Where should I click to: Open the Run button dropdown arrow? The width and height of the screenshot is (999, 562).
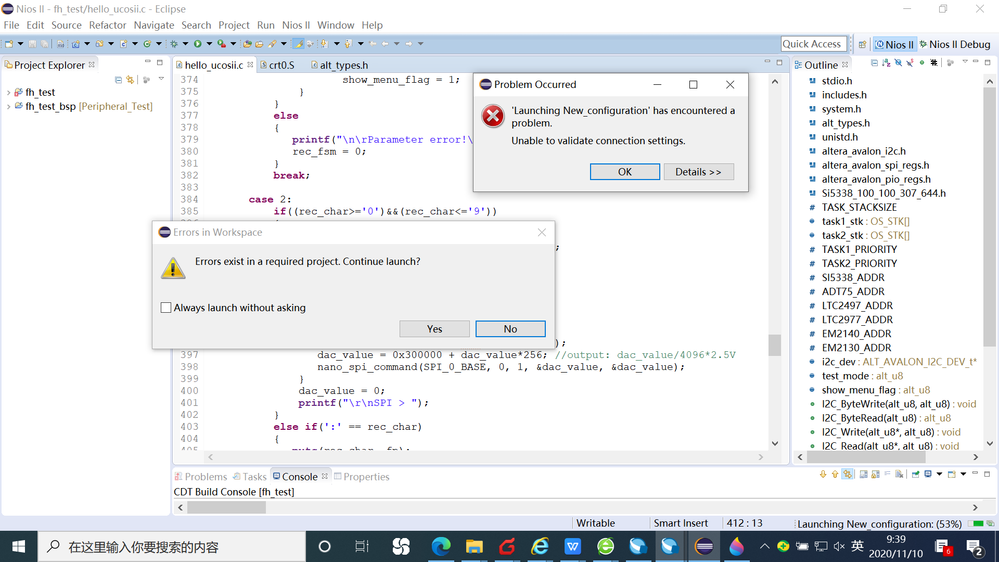pos(208,44)
